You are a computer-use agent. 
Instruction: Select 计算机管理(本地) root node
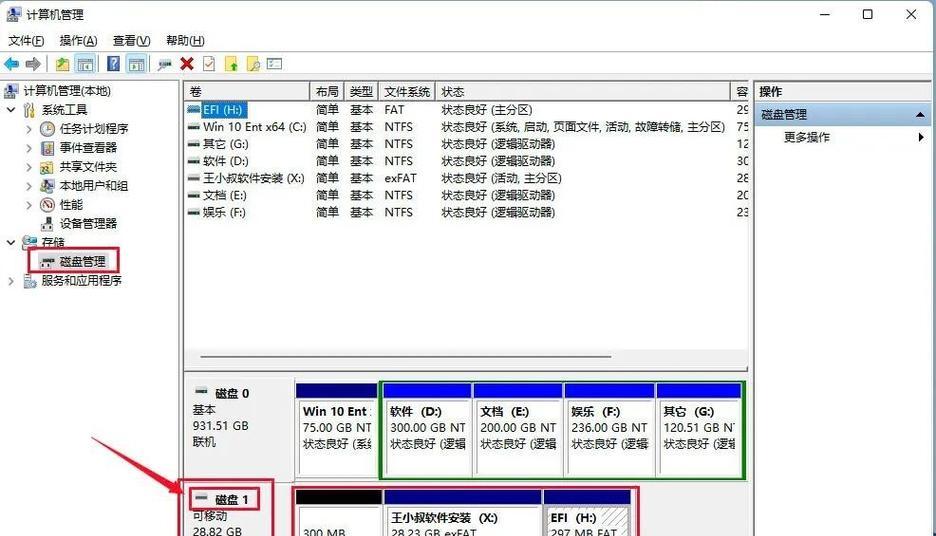coord(67,91)
